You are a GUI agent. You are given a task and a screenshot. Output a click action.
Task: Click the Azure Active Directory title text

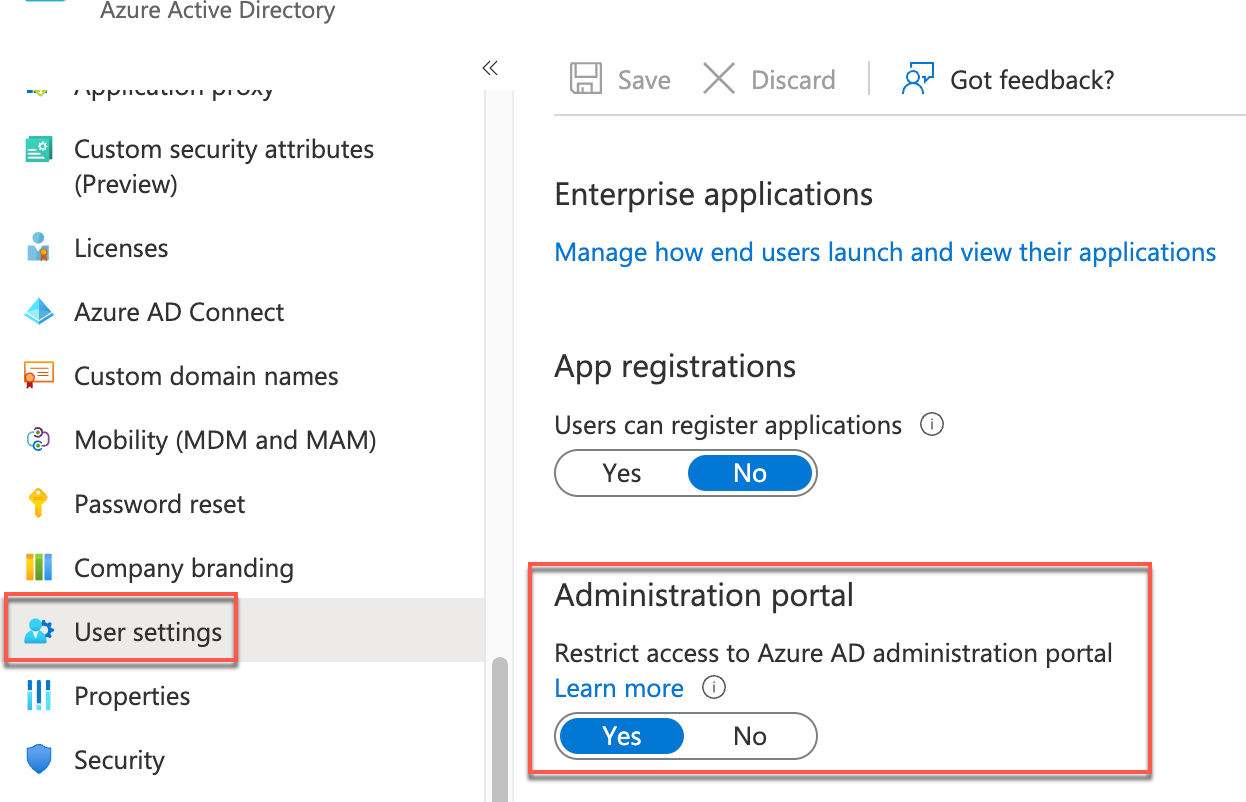[218, 11]
